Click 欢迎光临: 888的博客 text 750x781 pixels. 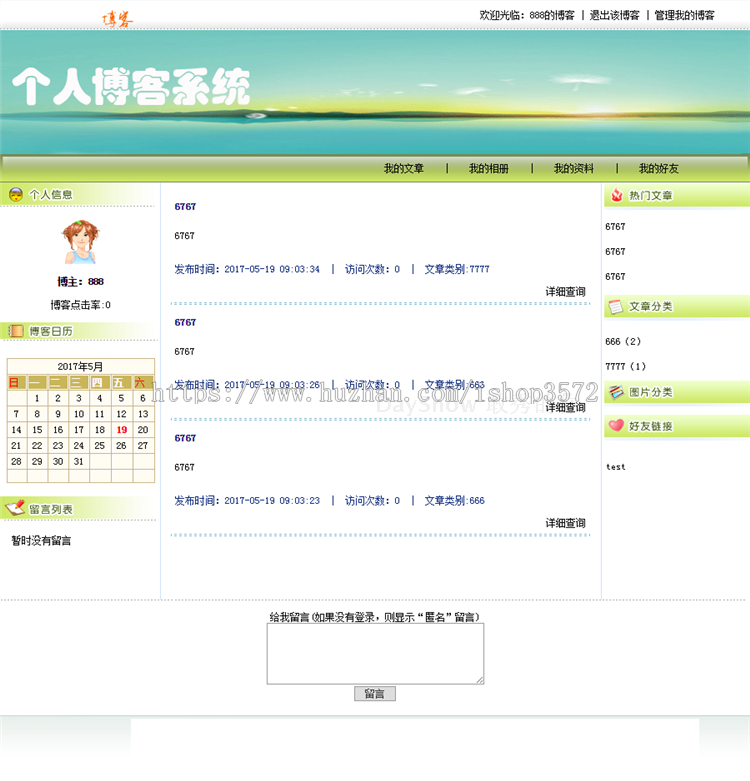527,15
